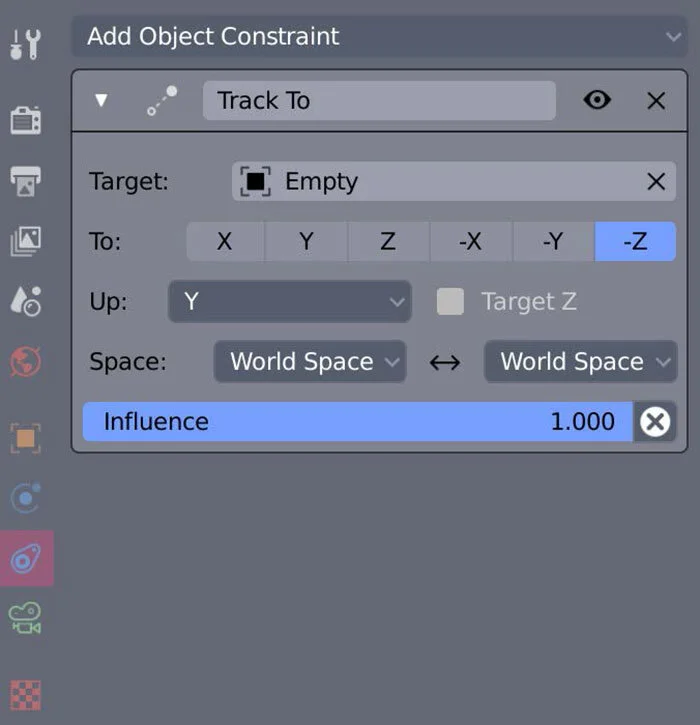The height and width of the screenshot is (725, 700).
Task: Toggle Track To constraint visibility eye
Action: 597,100
